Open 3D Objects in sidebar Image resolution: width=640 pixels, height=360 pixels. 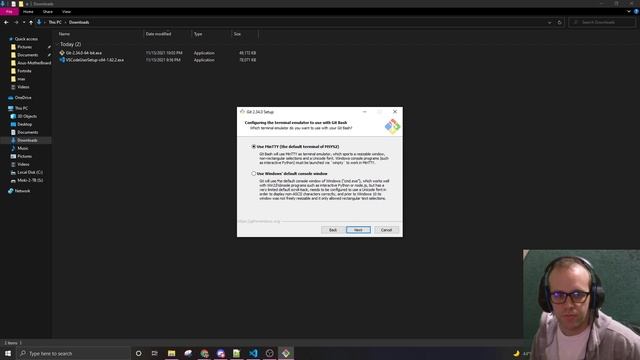click(27, 116)
